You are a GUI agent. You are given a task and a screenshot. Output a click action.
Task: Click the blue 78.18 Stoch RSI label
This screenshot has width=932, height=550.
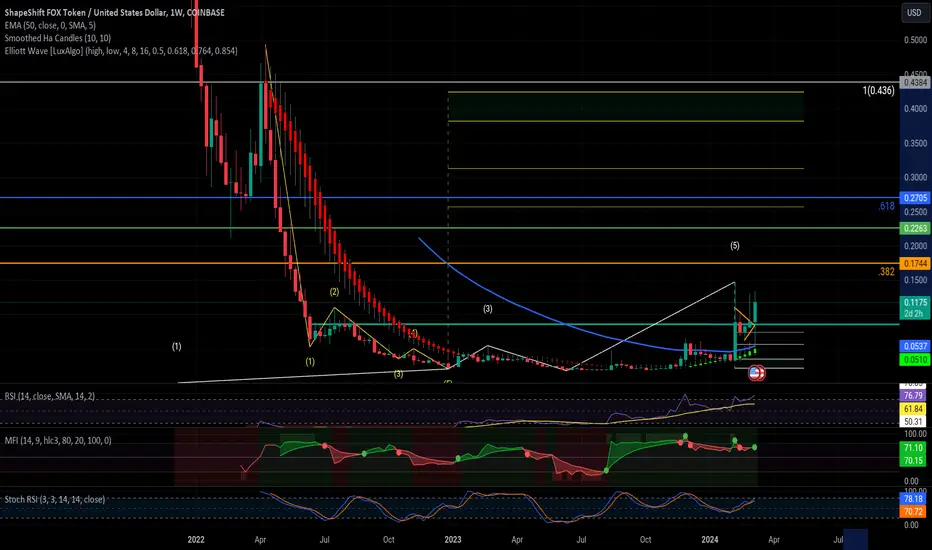point(913,499)
